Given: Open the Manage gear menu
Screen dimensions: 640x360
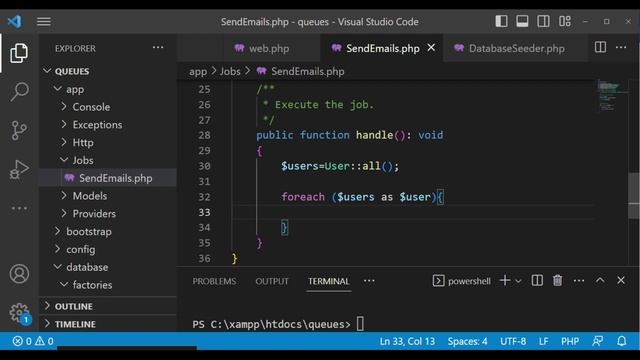Looking at the screenshot, I should tap(19, 313).
